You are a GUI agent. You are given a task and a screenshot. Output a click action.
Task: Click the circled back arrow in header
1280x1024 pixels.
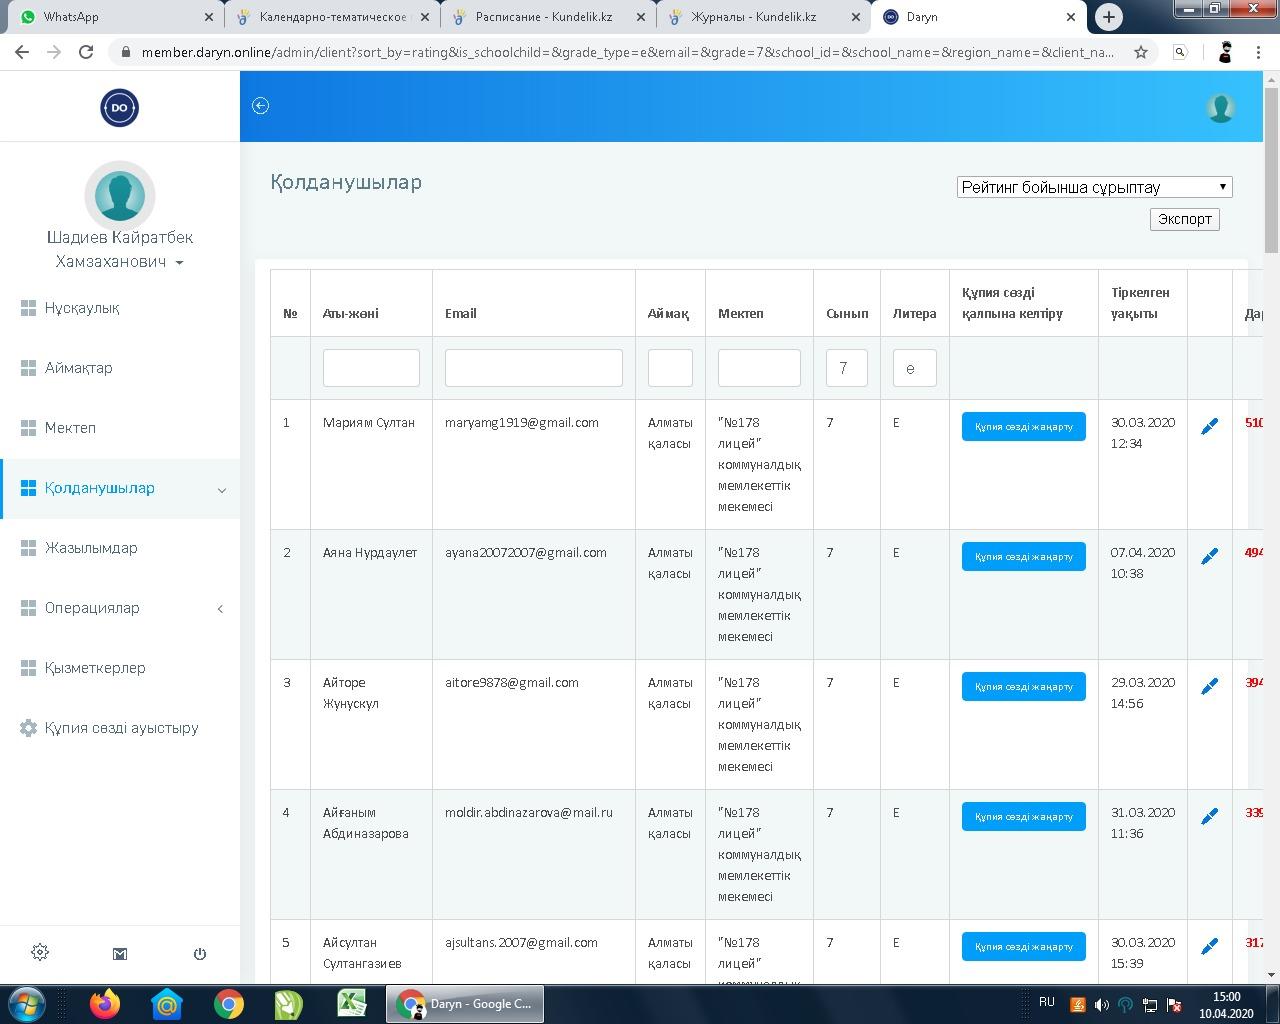click(260, 106)
